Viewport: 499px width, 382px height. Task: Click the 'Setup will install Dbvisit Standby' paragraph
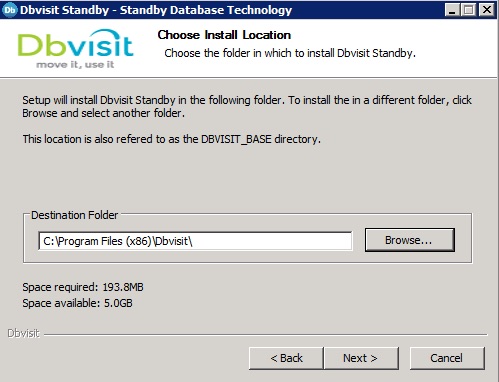tap(247, 106)
